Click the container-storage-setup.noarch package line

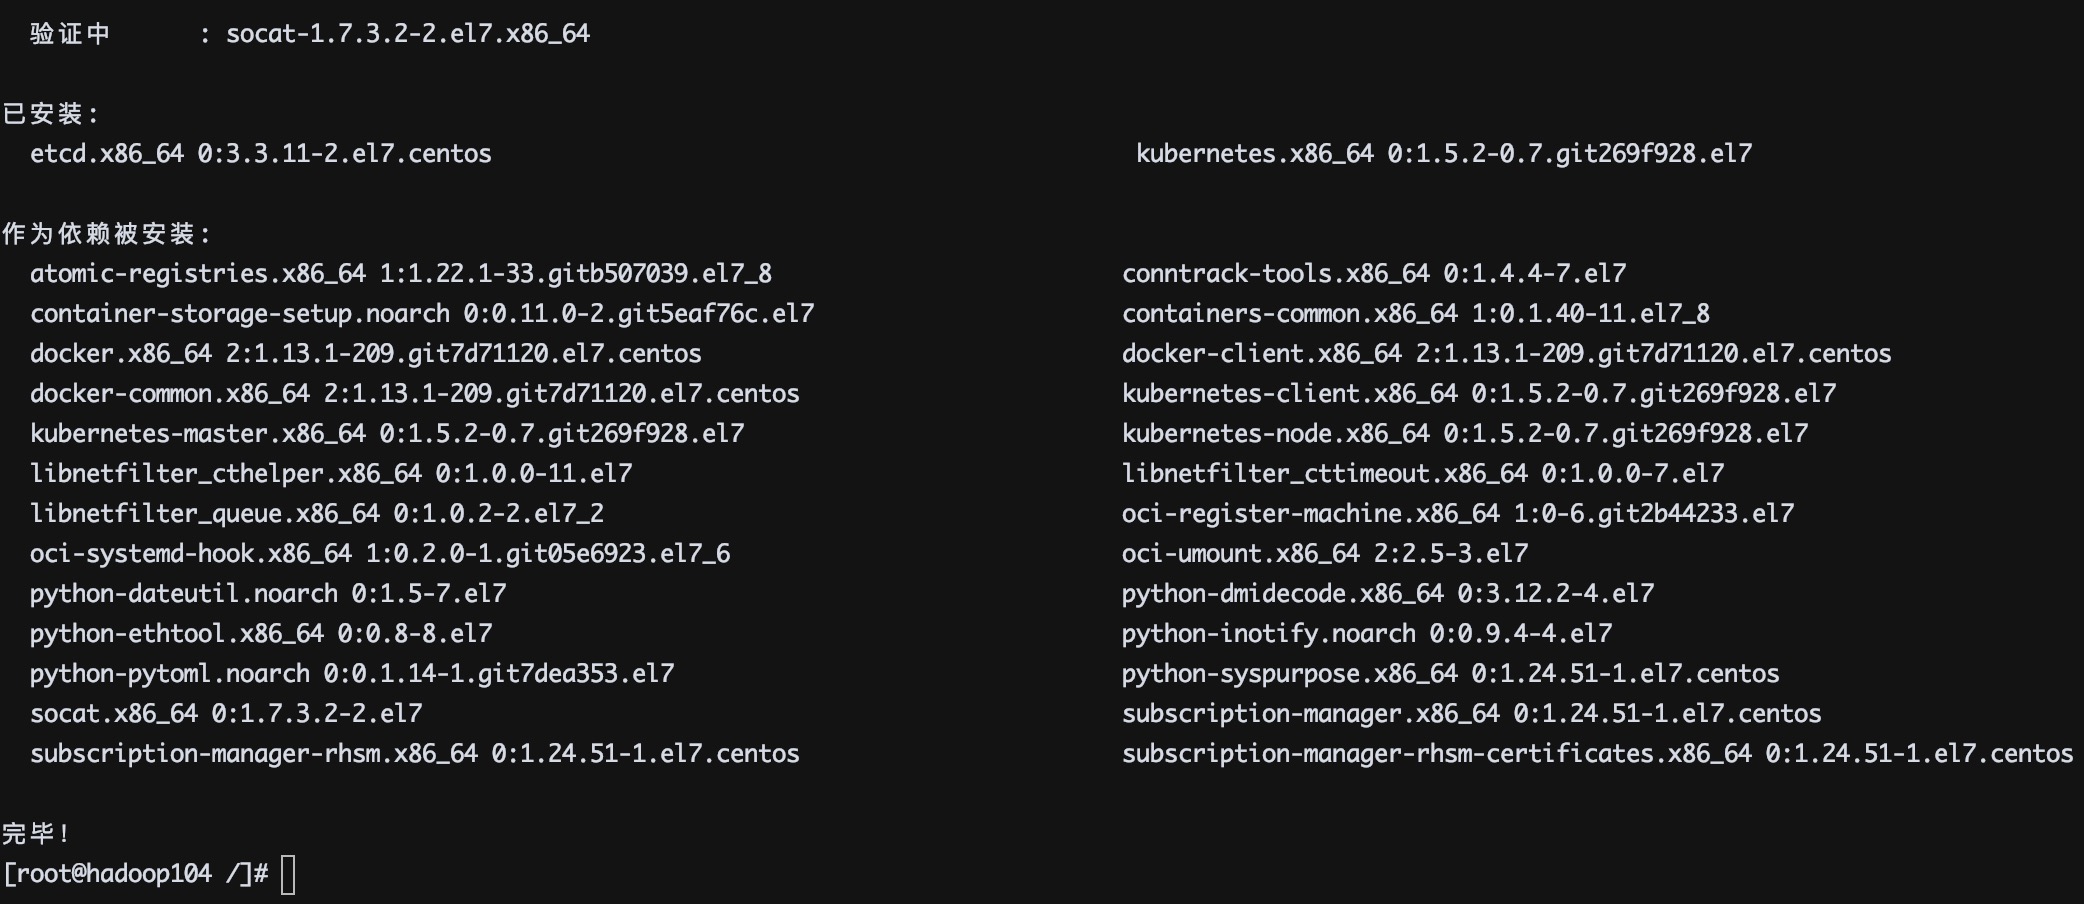pyautogui.click(x=421, y=314)
